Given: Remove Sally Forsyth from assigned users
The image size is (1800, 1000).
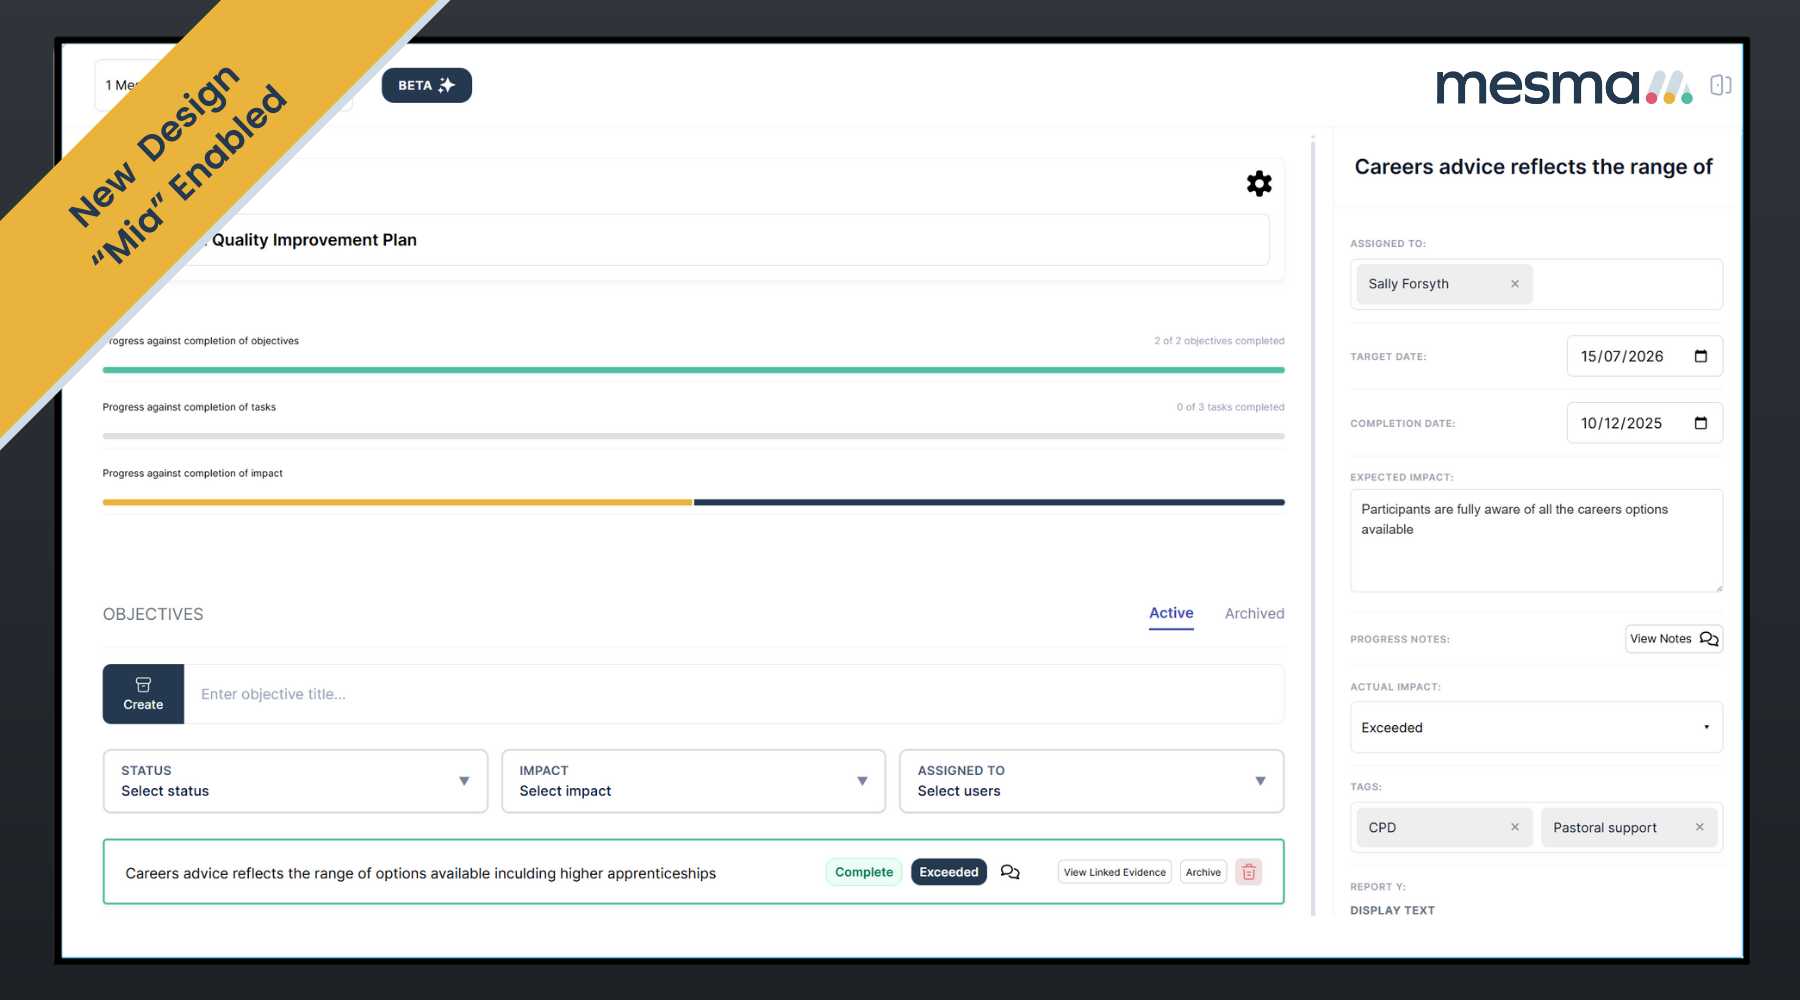Looking at the screenshot, I should click(1514, 284).
